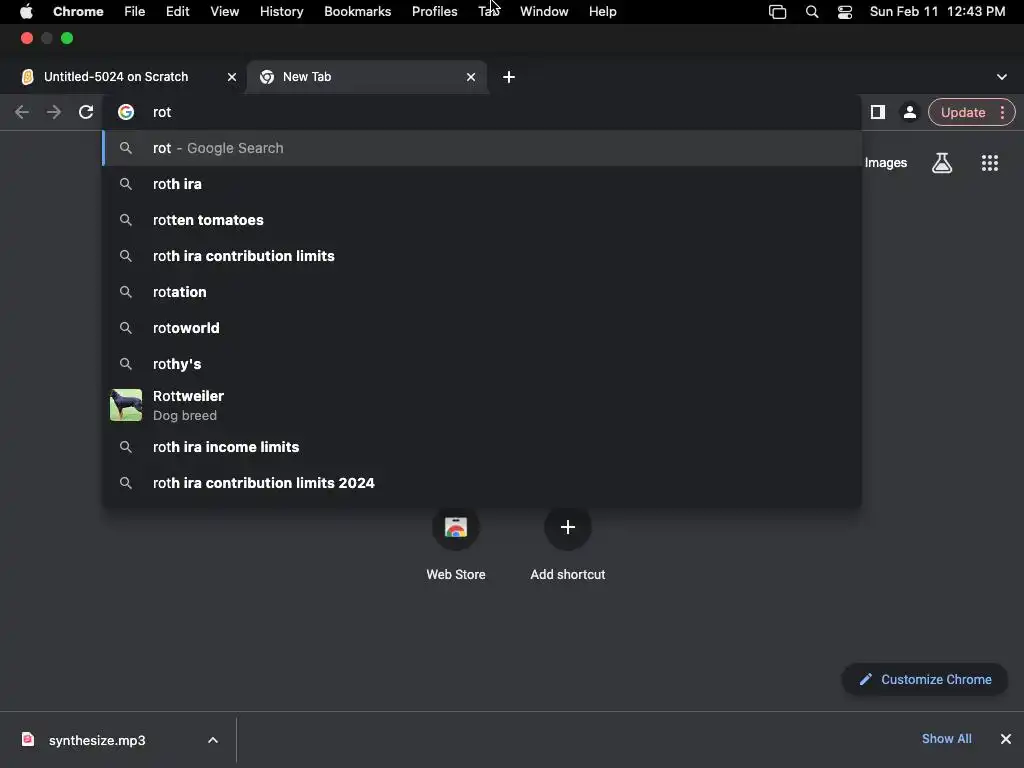This screenshot has width=1024, height=768.
Task: Expand the tab search chevron
Action: (x=1001, y=77)
